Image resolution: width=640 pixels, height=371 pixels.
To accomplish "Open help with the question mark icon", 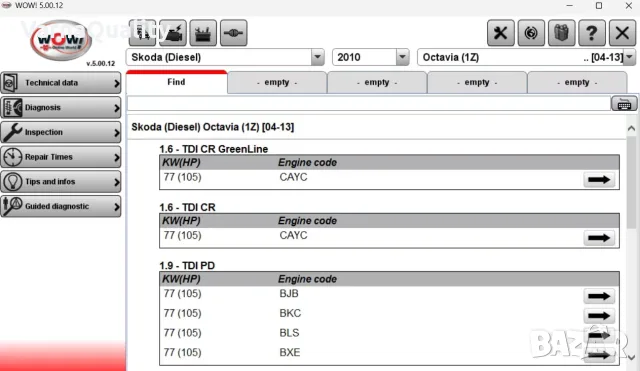I will click(x=592, y=33).
